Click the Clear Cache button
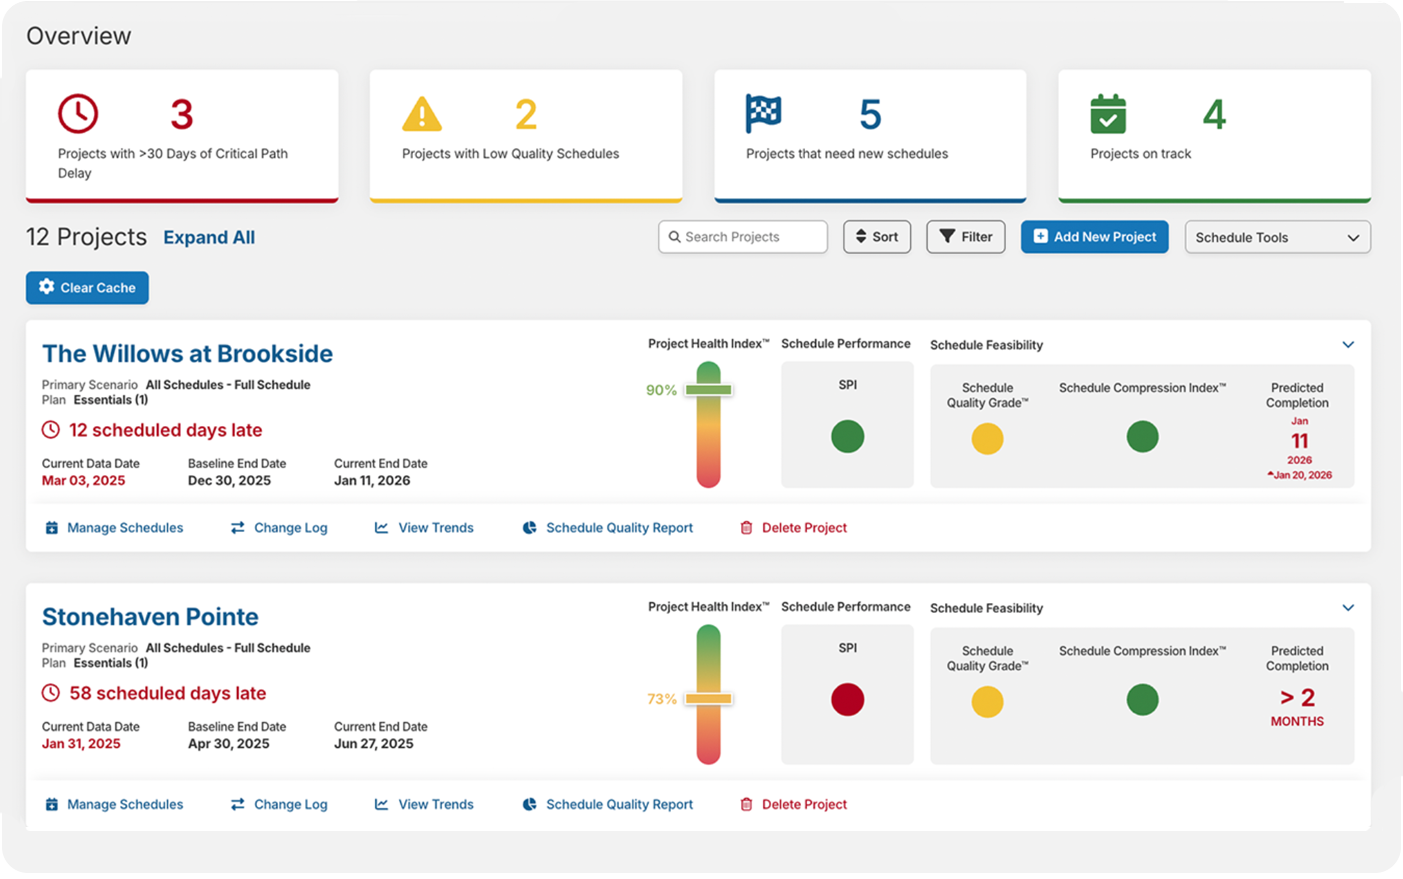Screen dimensions: 1403x879 87,288
